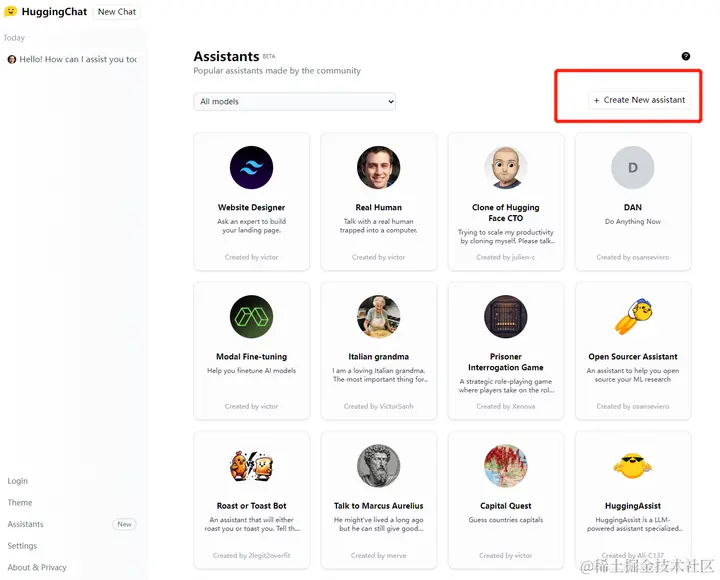Open the Theme option in sidebar
The width and height of the screenshot is (720, 580).
click(x=20, y=502)
